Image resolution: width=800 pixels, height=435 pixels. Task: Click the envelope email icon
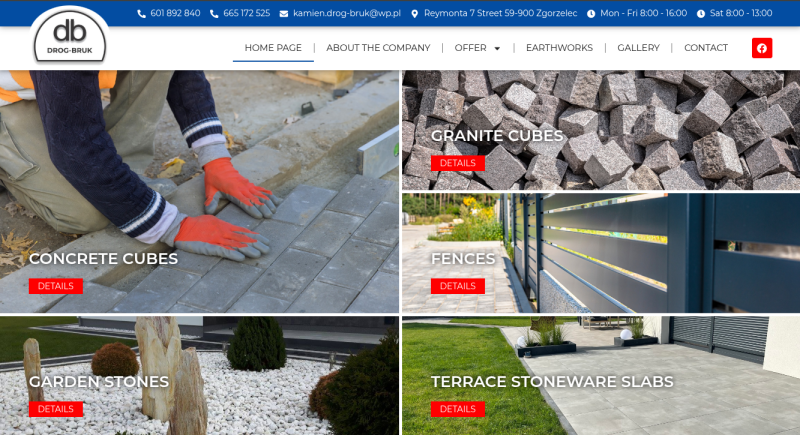pyautogui.click(x=284, y=14)
